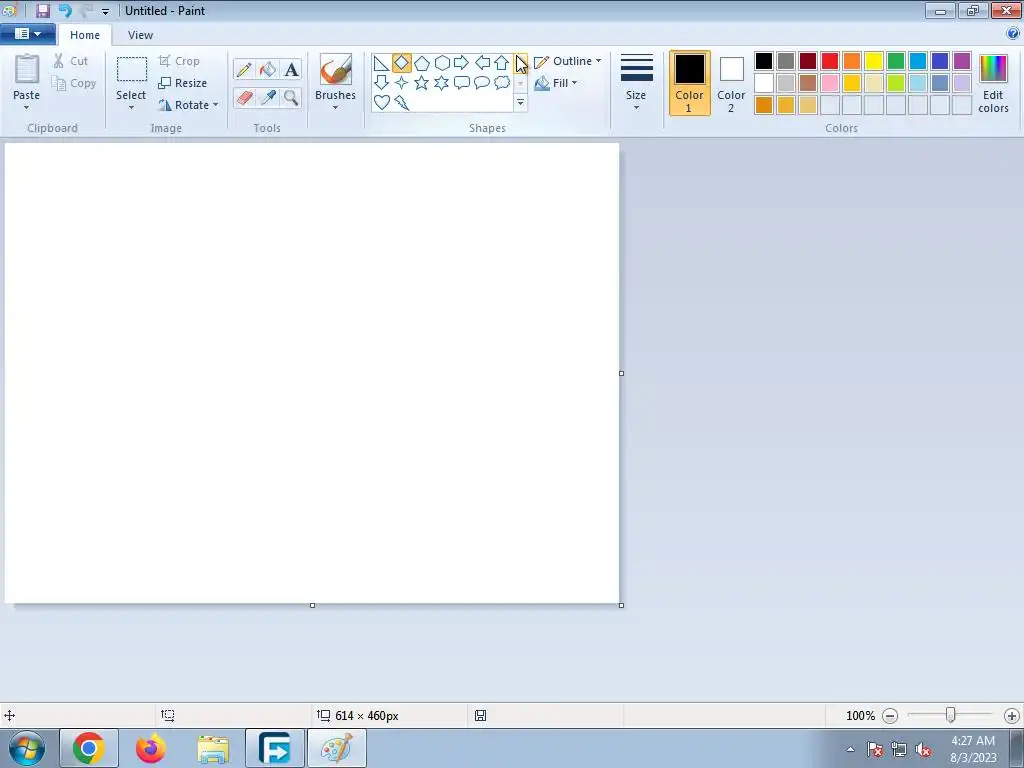
Task: Switch to the Home tab
Action: click(x=85, y=35)
